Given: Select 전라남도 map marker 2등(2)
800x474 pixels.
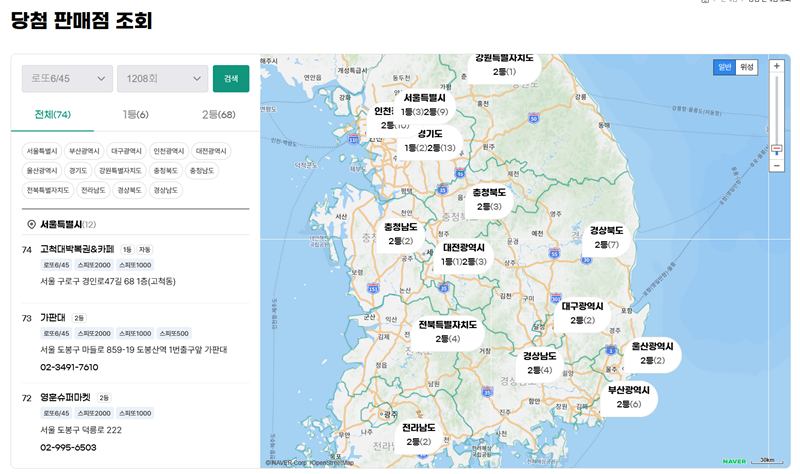Looking at the screenshot, I should point(418,435).
